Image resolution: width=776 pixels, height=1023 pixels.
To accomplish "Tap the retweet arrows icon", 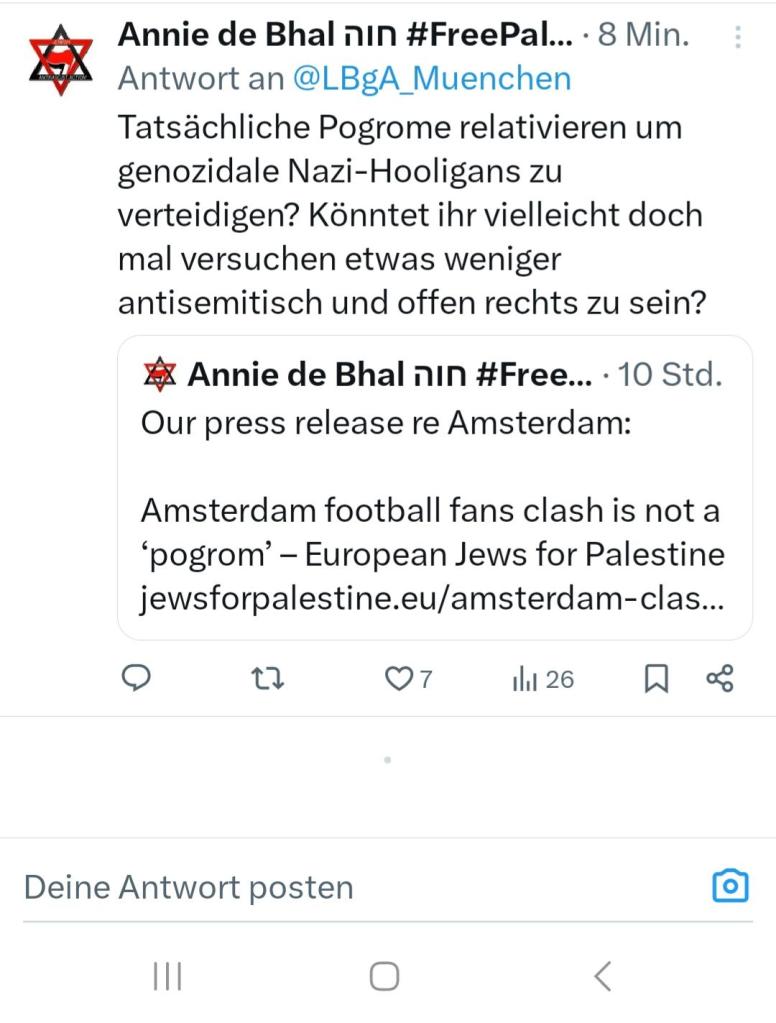I will pos(267,679).
